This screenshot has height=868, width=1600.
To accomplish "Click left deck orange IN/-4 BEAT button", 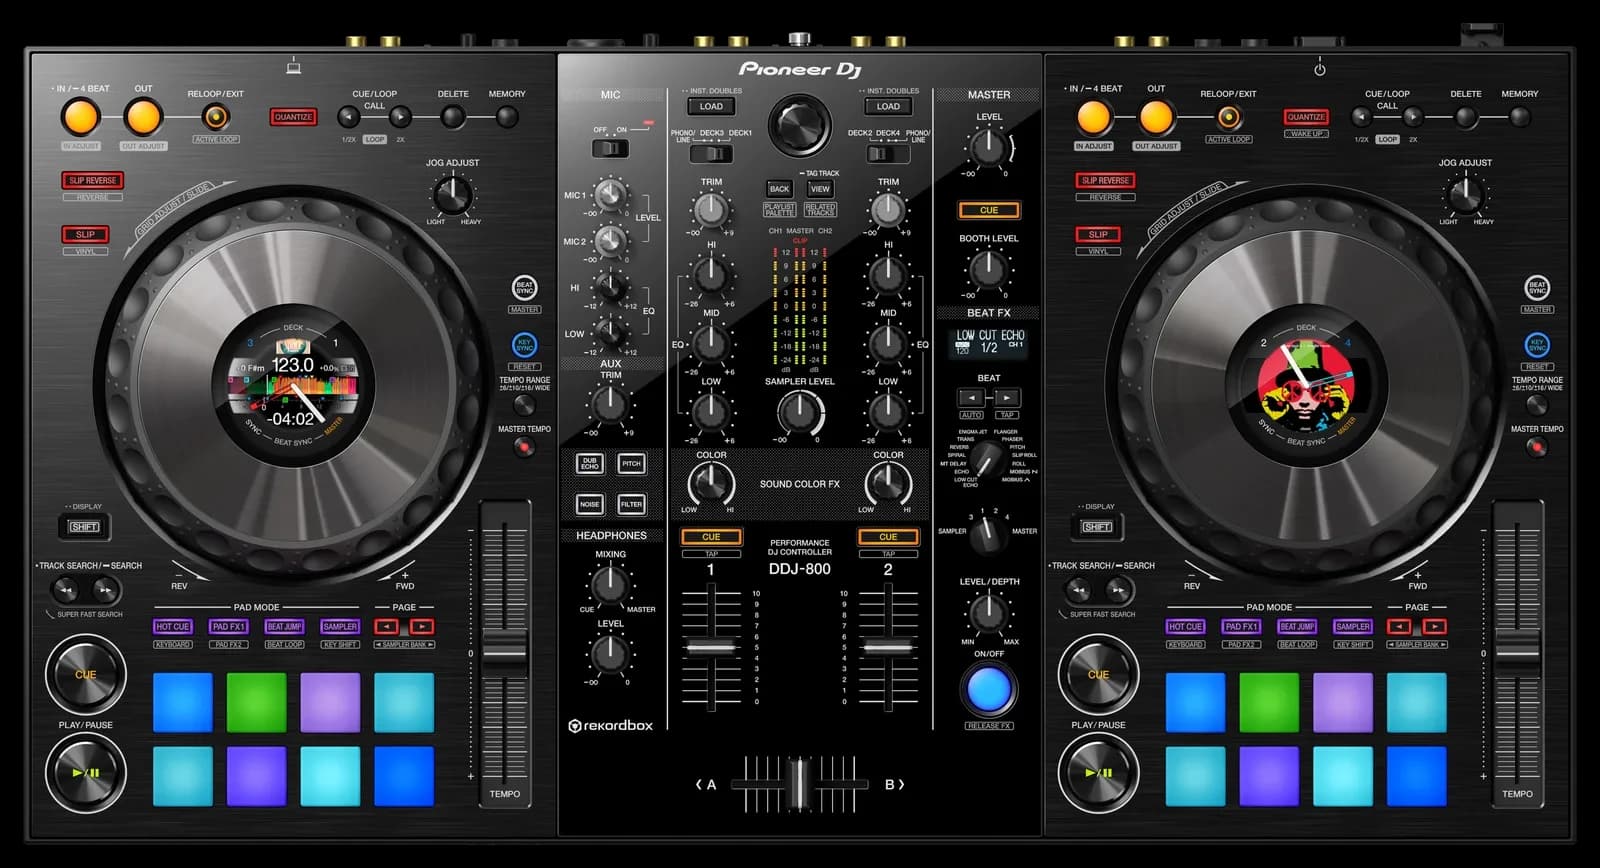I will (x=81, y=118).
